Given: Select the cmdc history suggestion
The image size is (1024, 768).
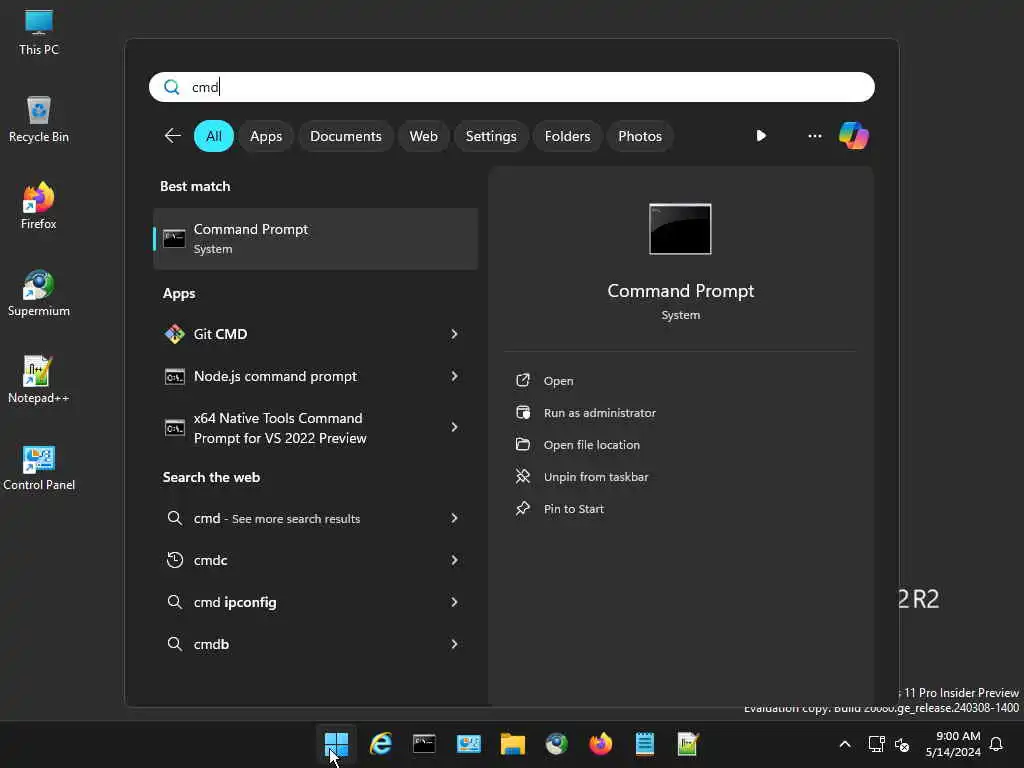Looking at the screenshot, I should (315, 560).
